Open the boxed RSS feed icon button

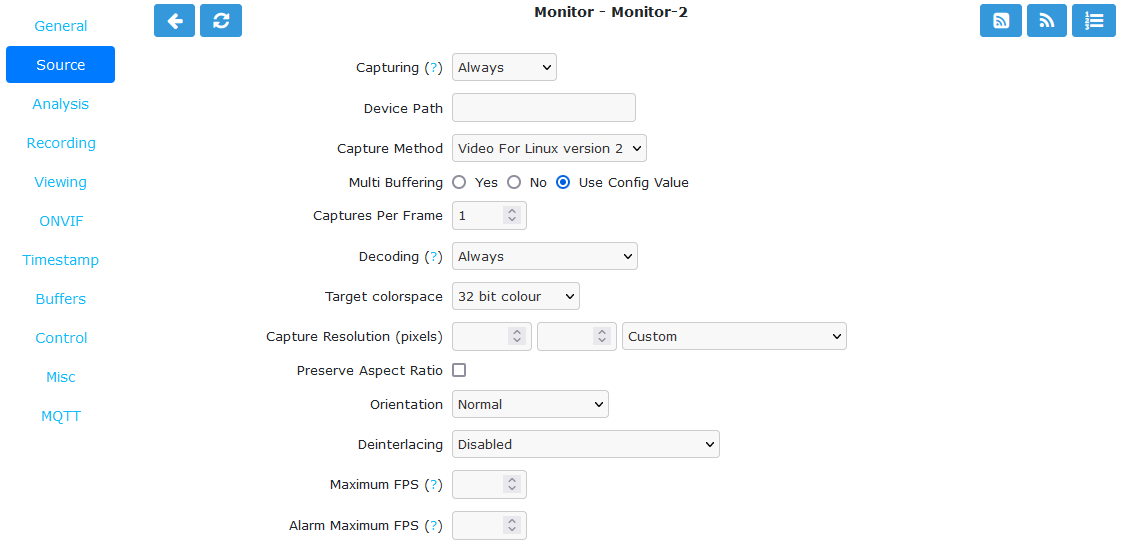coord(1000,20)
